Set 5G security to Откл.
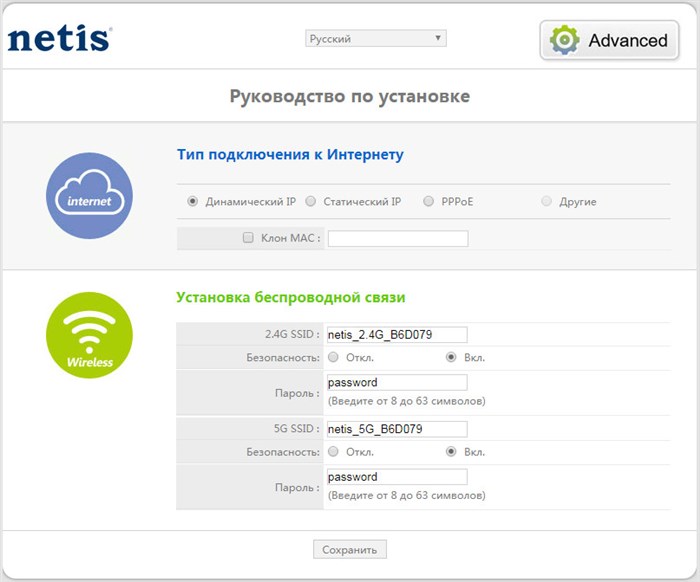Image resolution: width=700 pixels, height=582 pixels. point(333,452)
